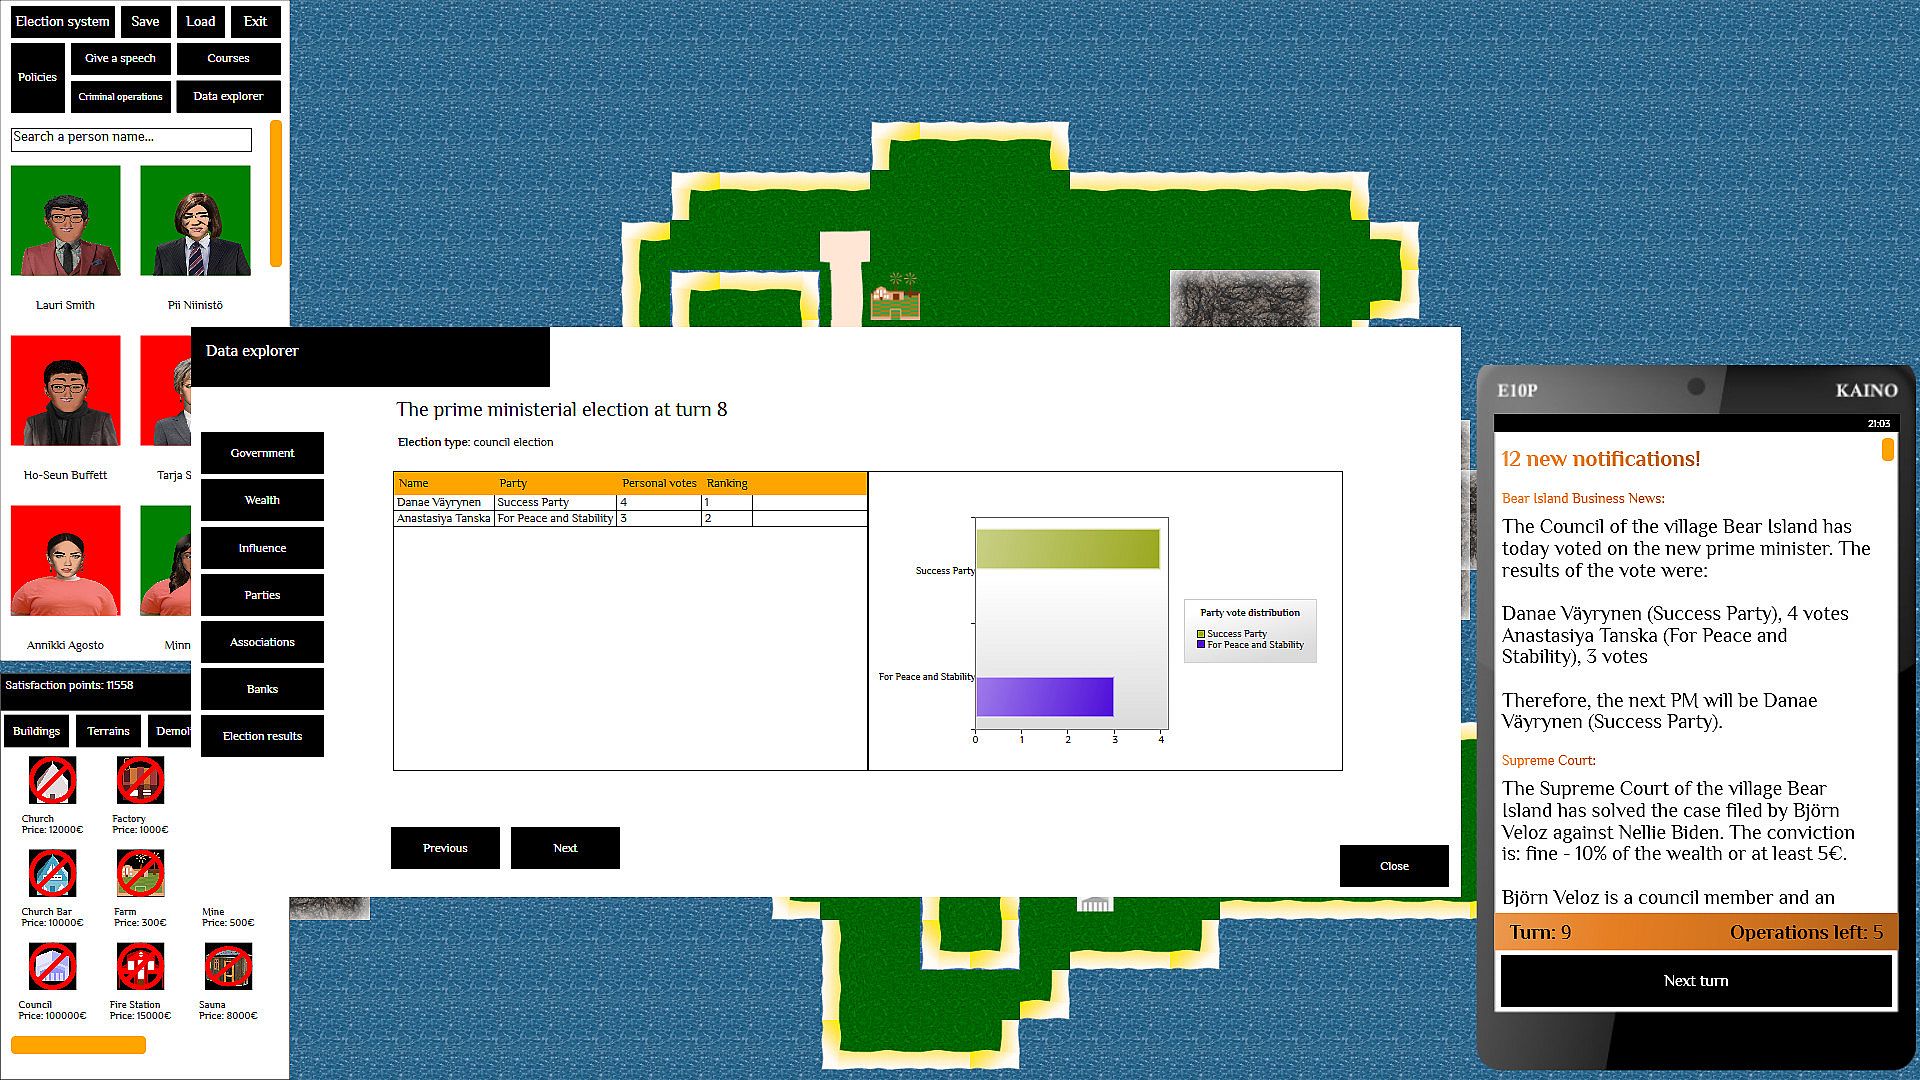Click the person name search field
This screenshot has height=1080, width=1920.
pos(131,138)
